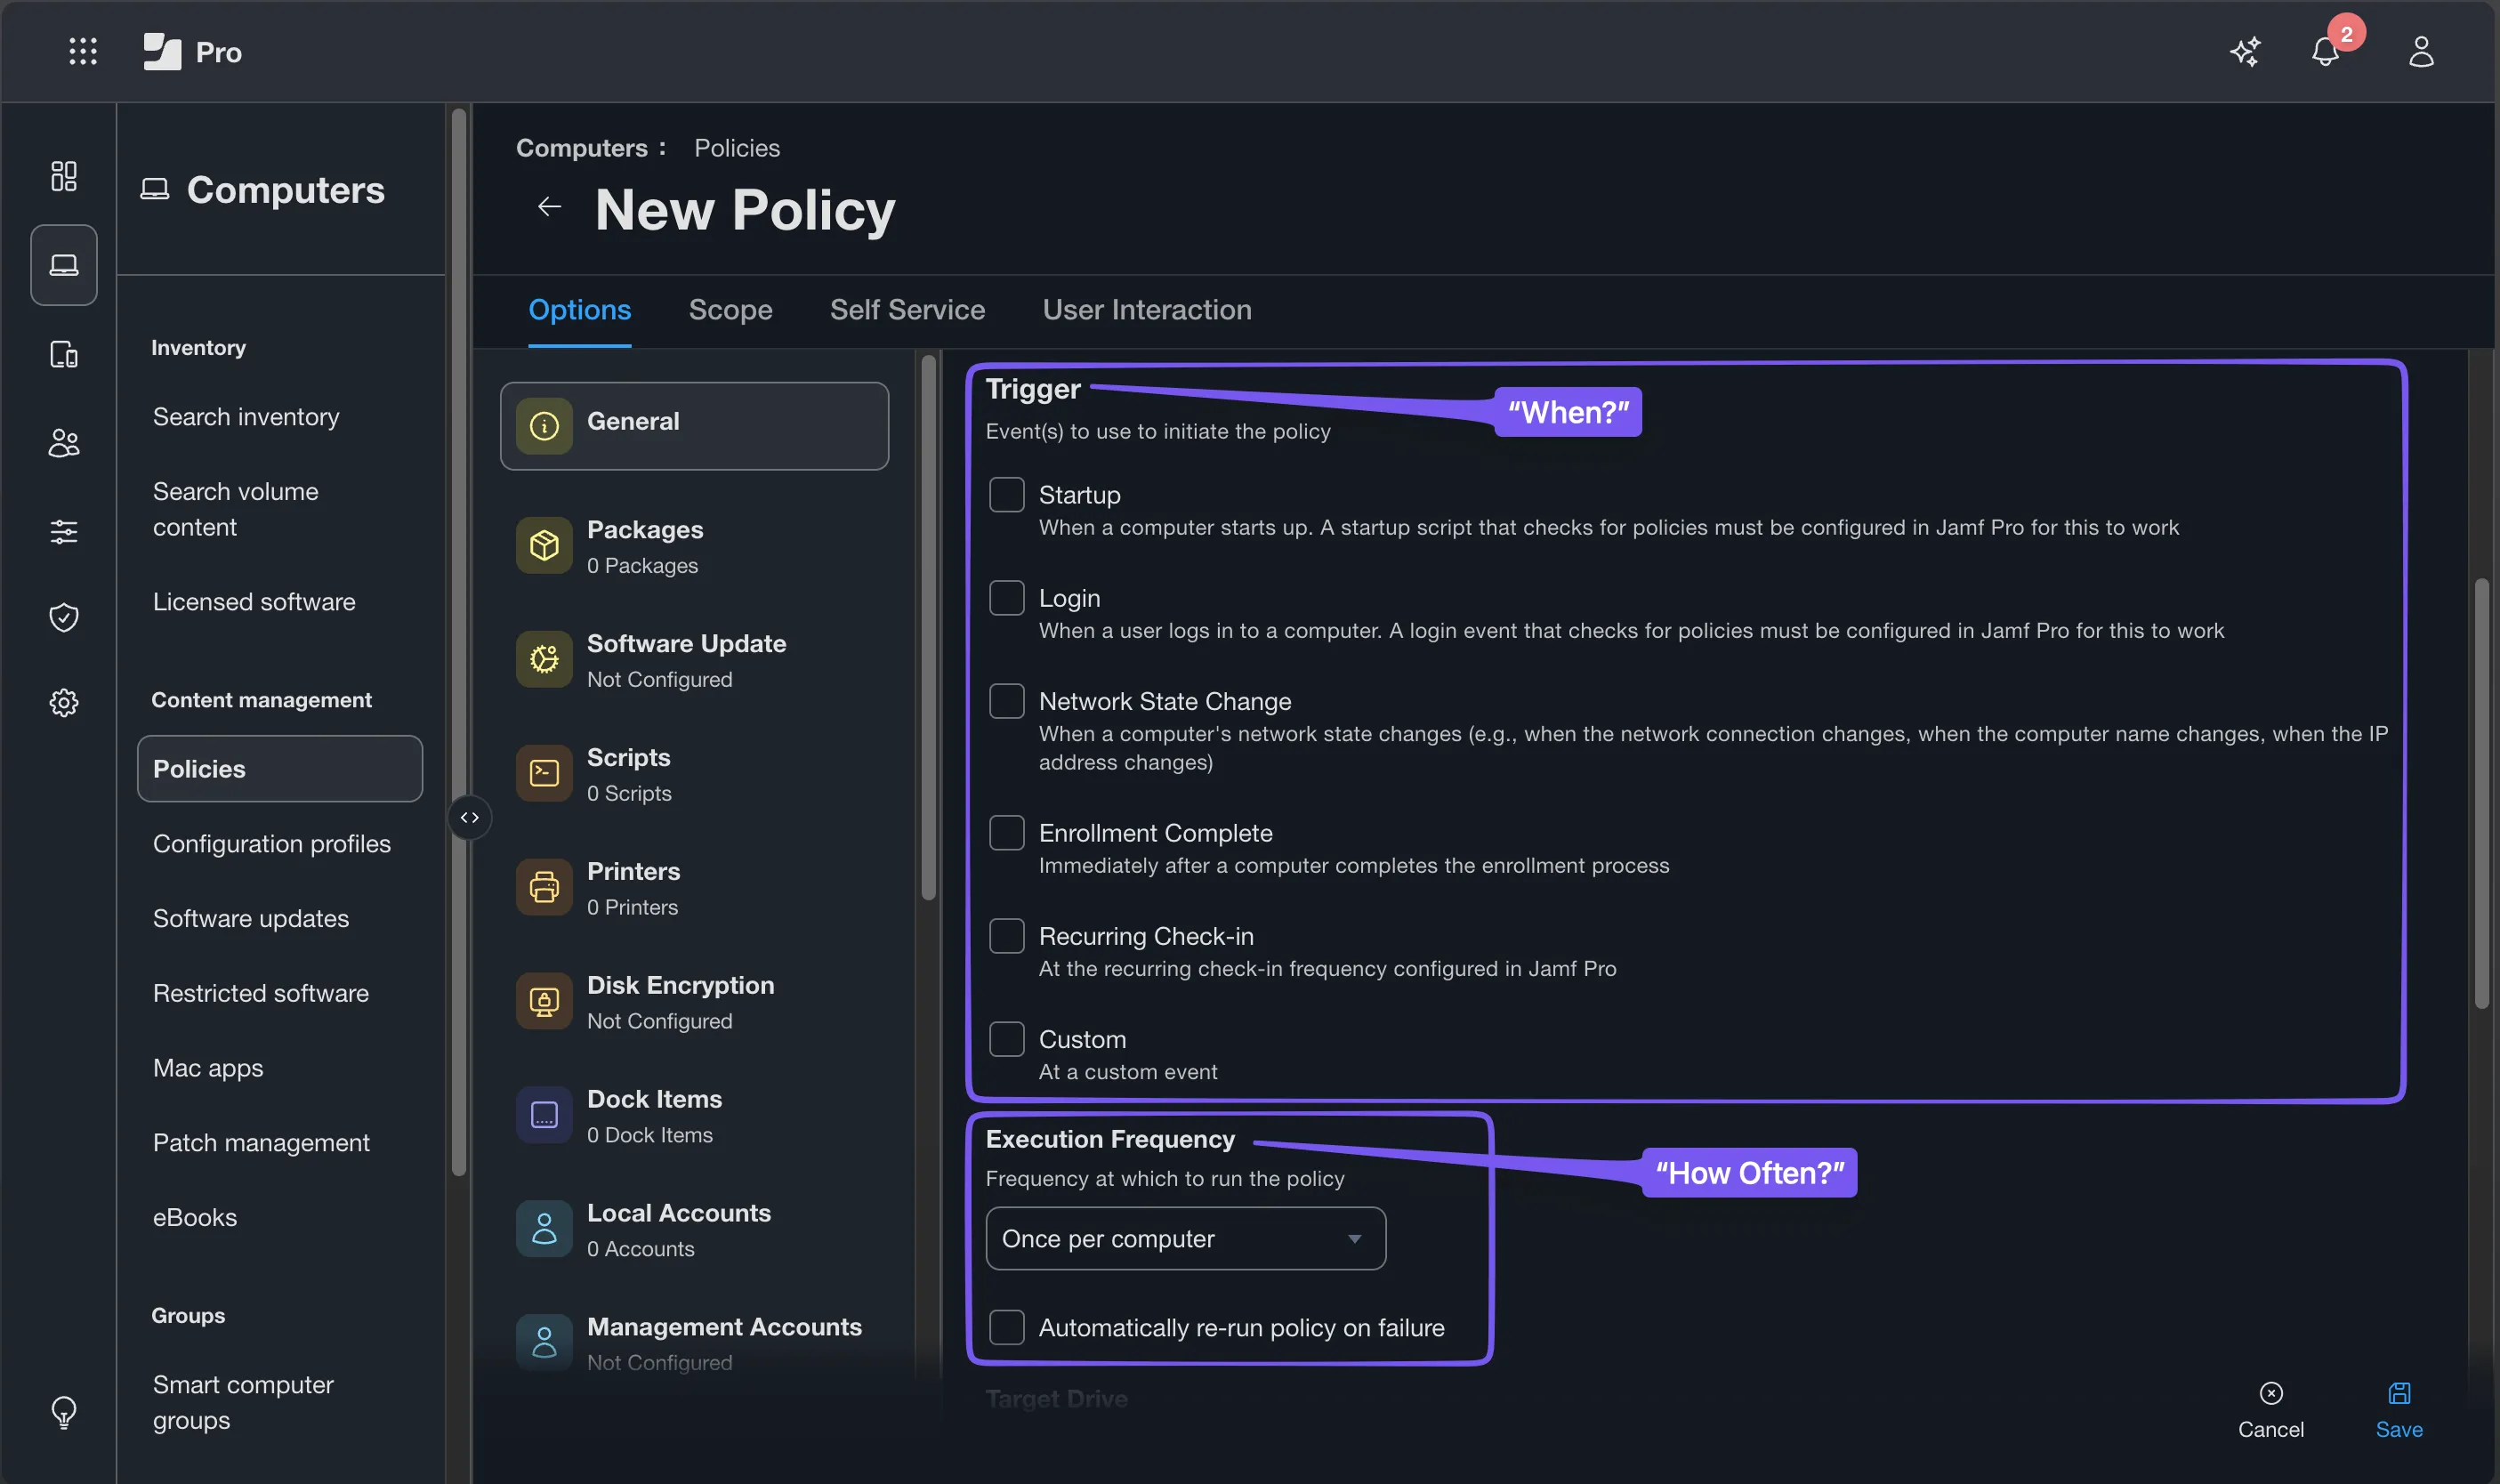Open the AI assistant sparkle icon
This screenshot has height=1484, width=2500.
(x=2245, y=51)
